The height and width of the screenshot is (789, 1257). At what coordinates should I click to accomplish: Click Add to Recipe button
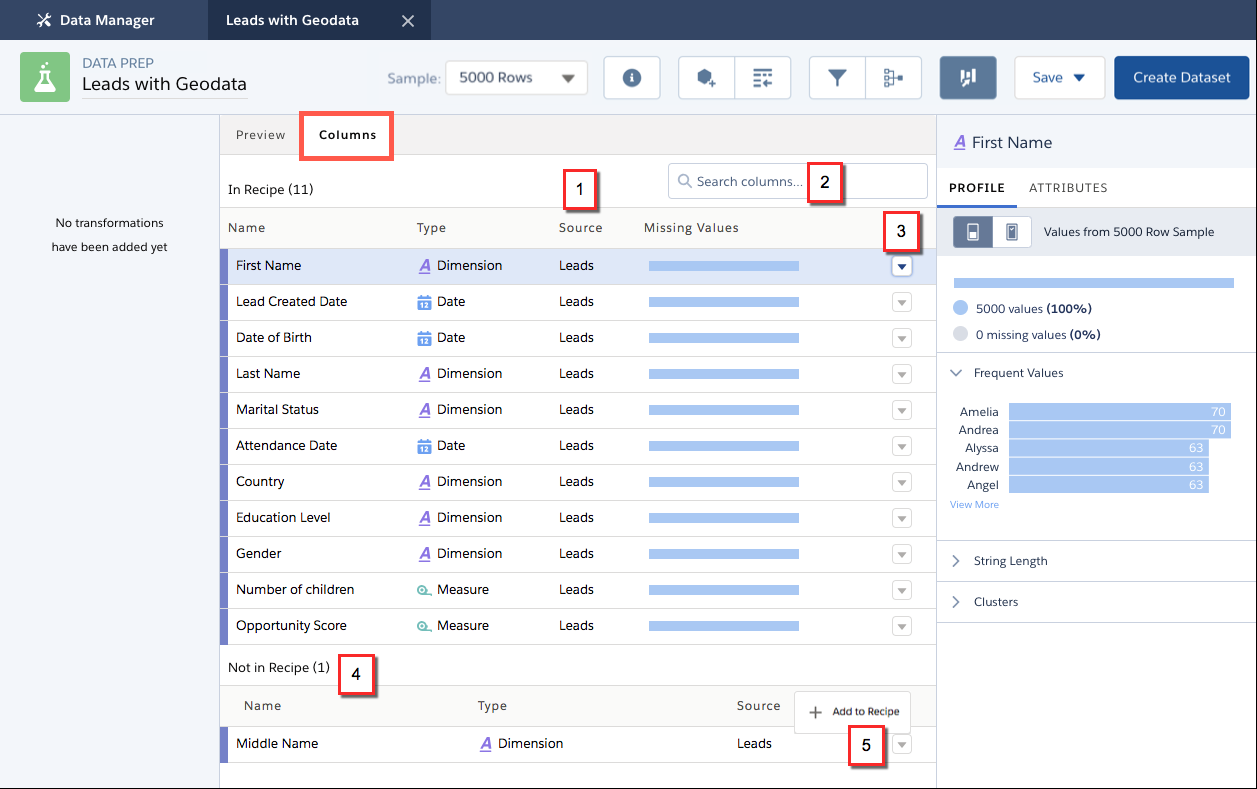(853, 712)
